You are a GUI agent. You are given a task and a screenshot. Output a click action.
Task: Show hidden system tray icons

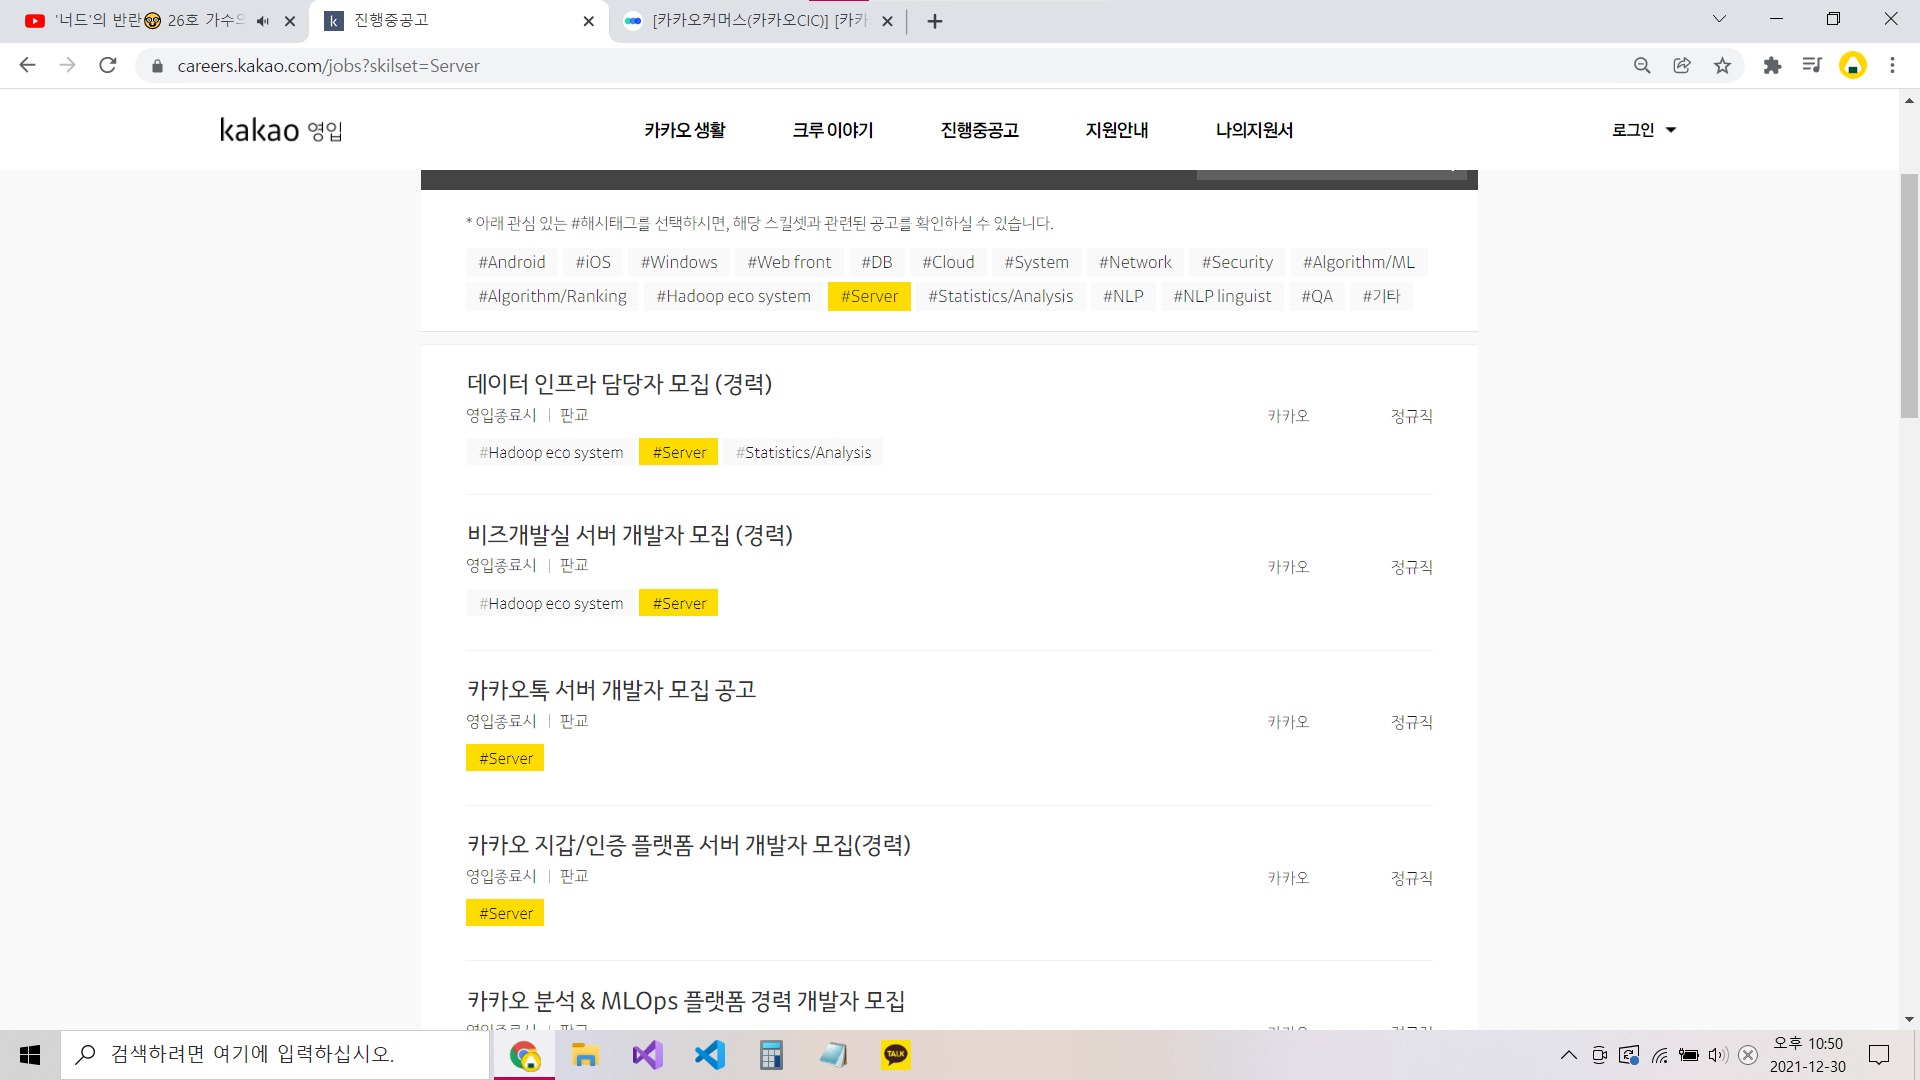(x=1568, y=1055)
